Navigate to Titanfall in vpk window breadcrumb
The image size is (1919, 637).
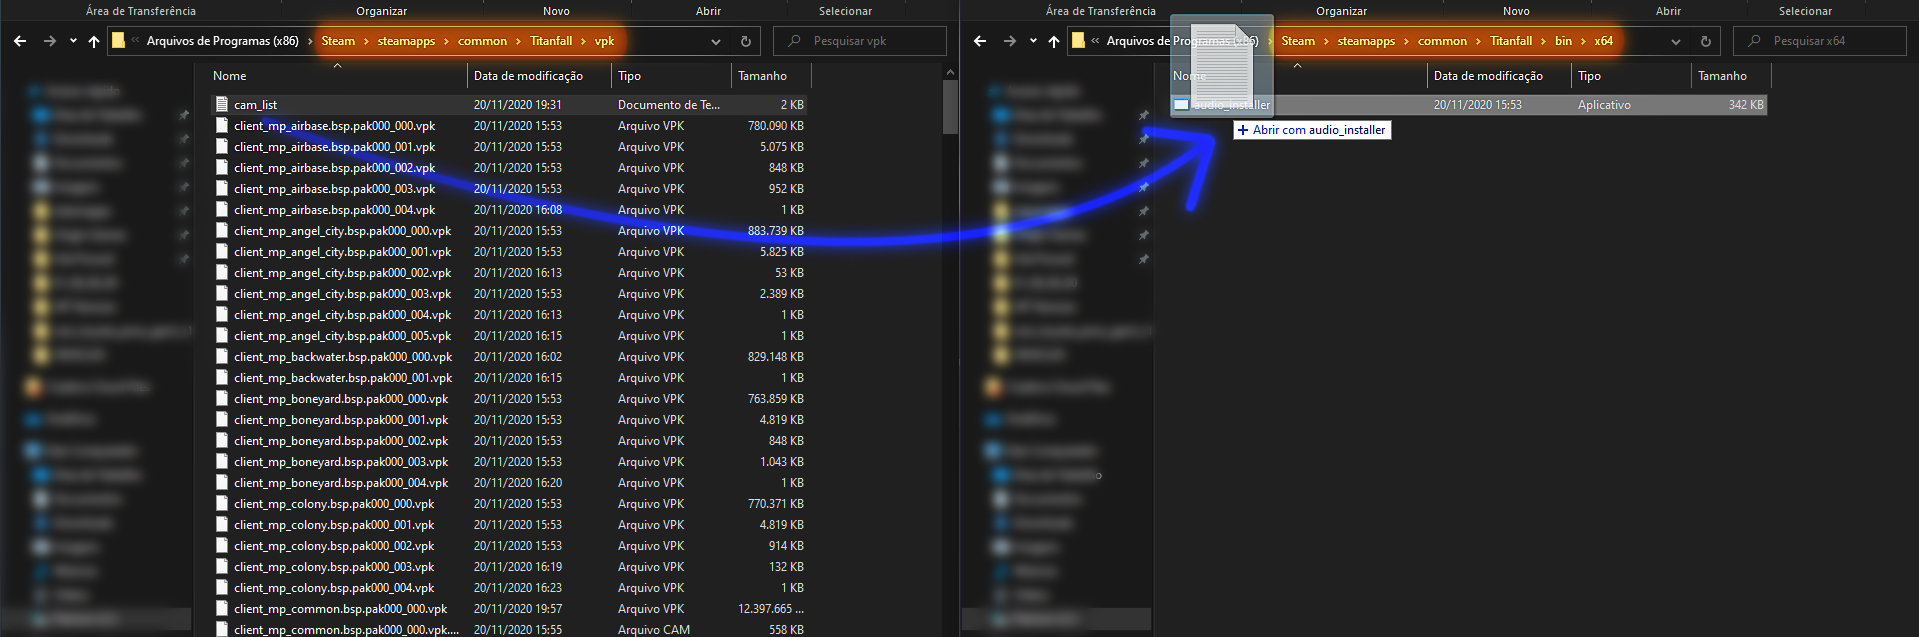click(551, 41)
